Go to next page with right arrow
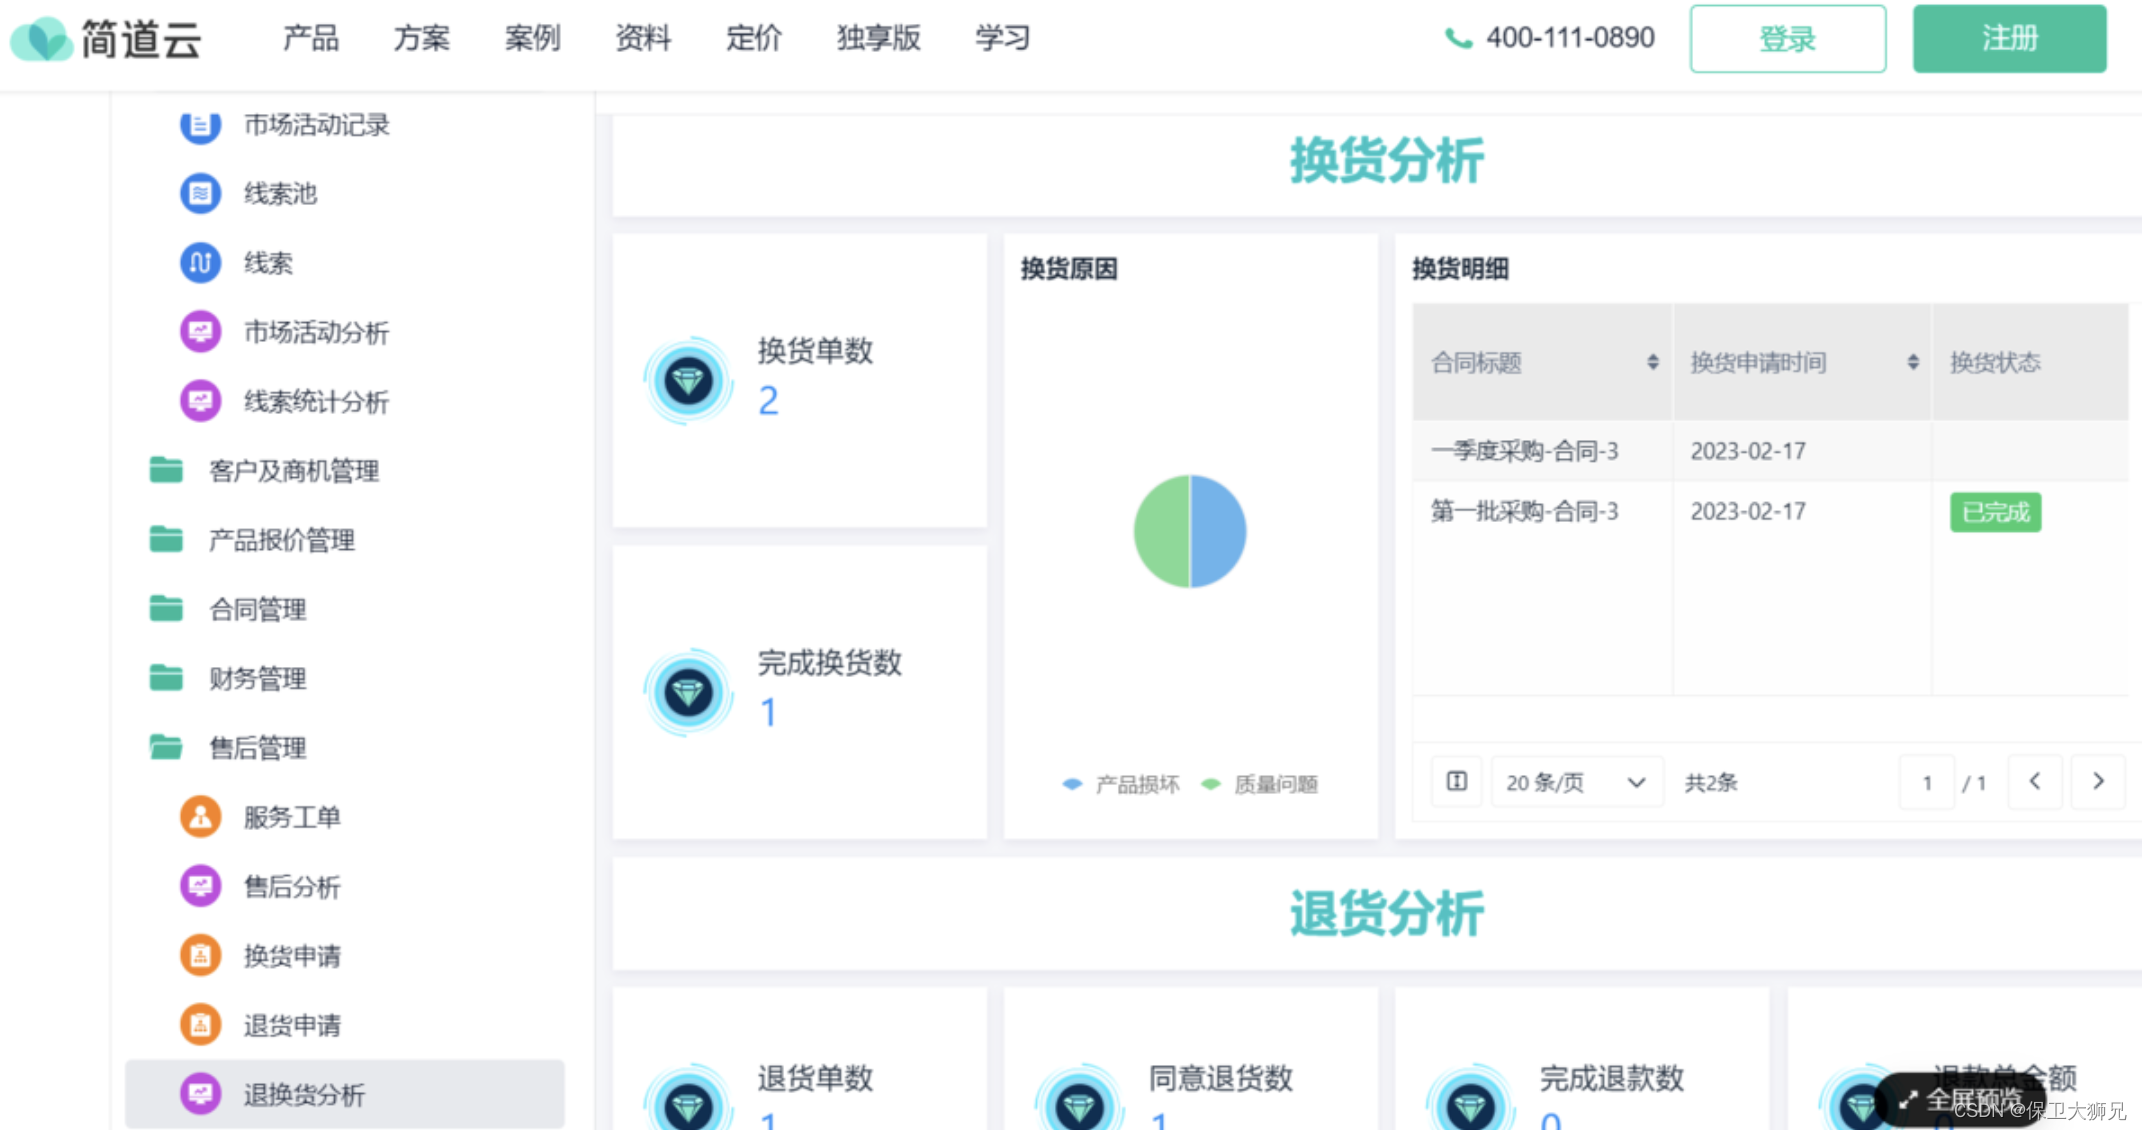 tap(2098, 781)
